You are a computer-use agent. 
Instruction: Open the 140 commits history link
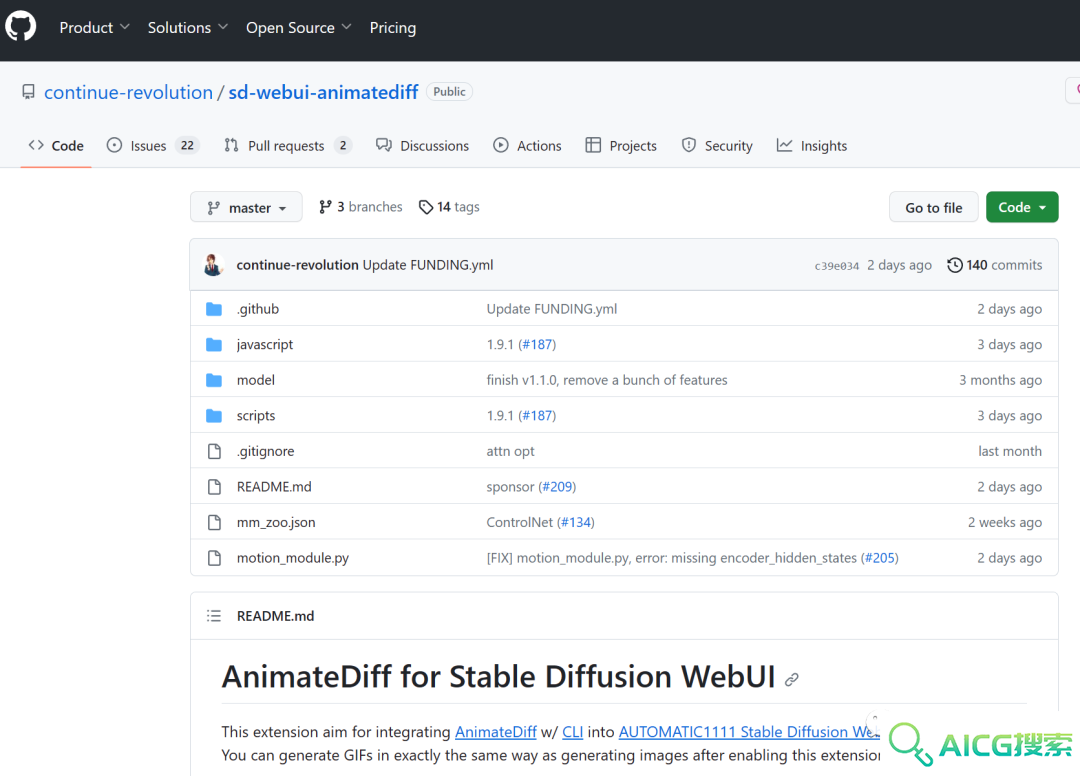pyautogui.click(x=995, y=265)
